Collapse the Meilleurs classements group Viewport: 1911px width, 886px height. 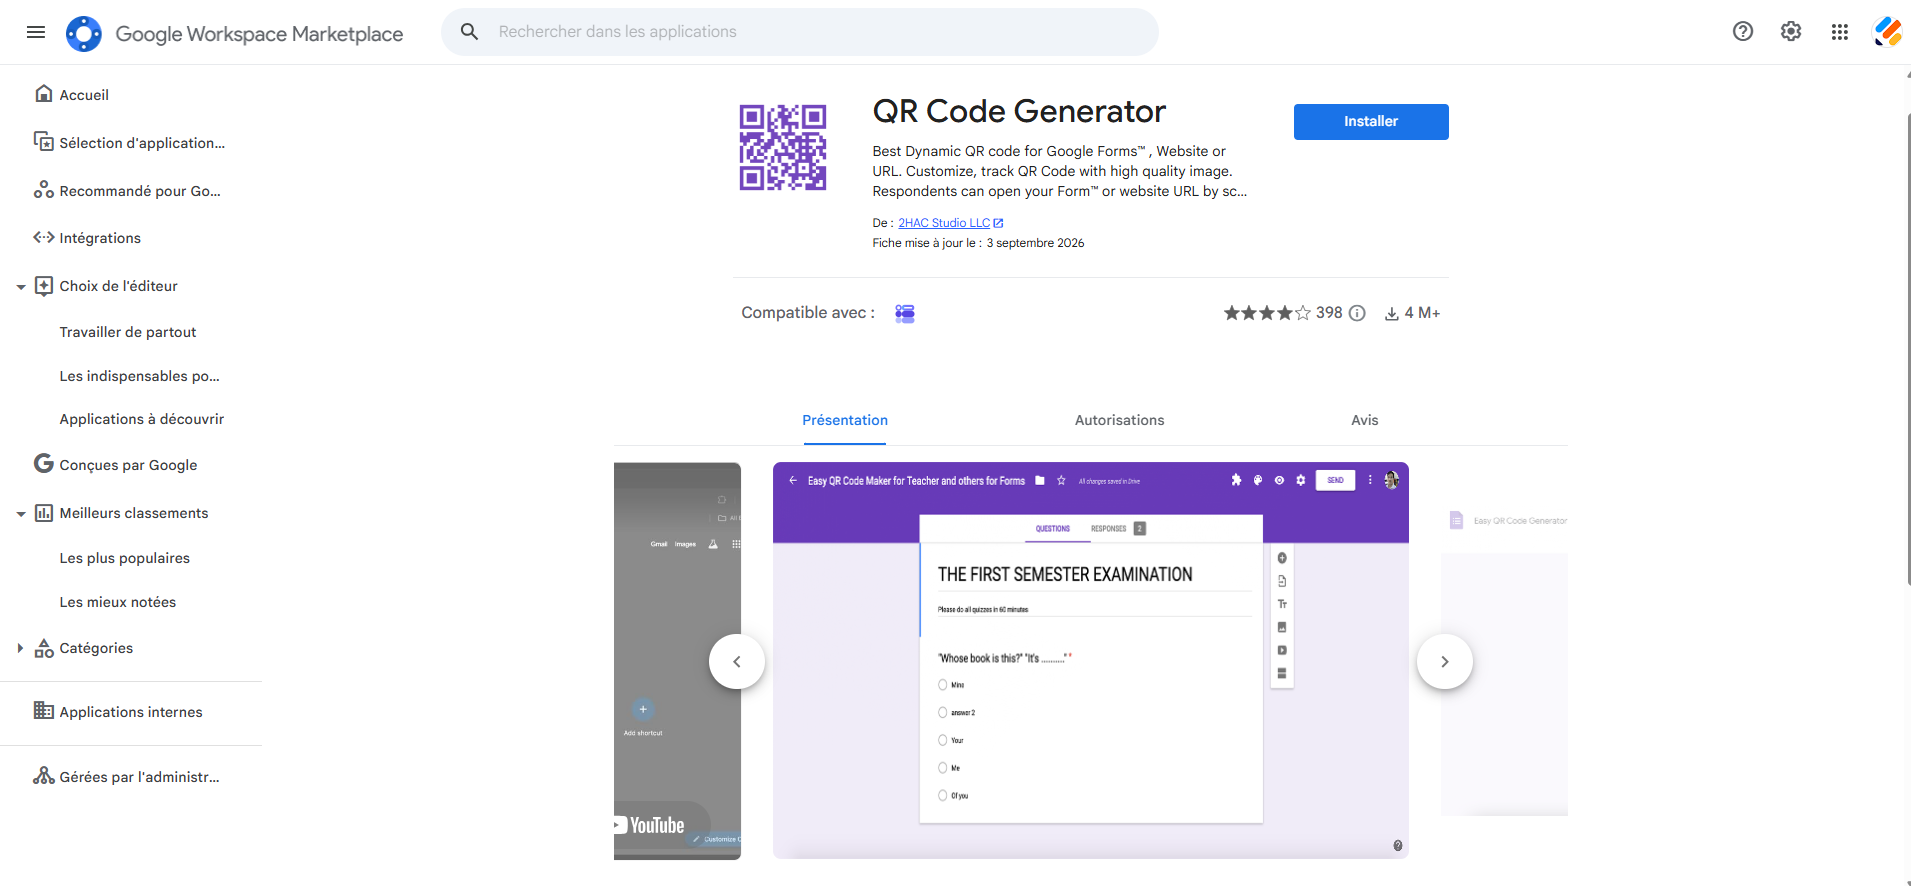click(21, 514)
